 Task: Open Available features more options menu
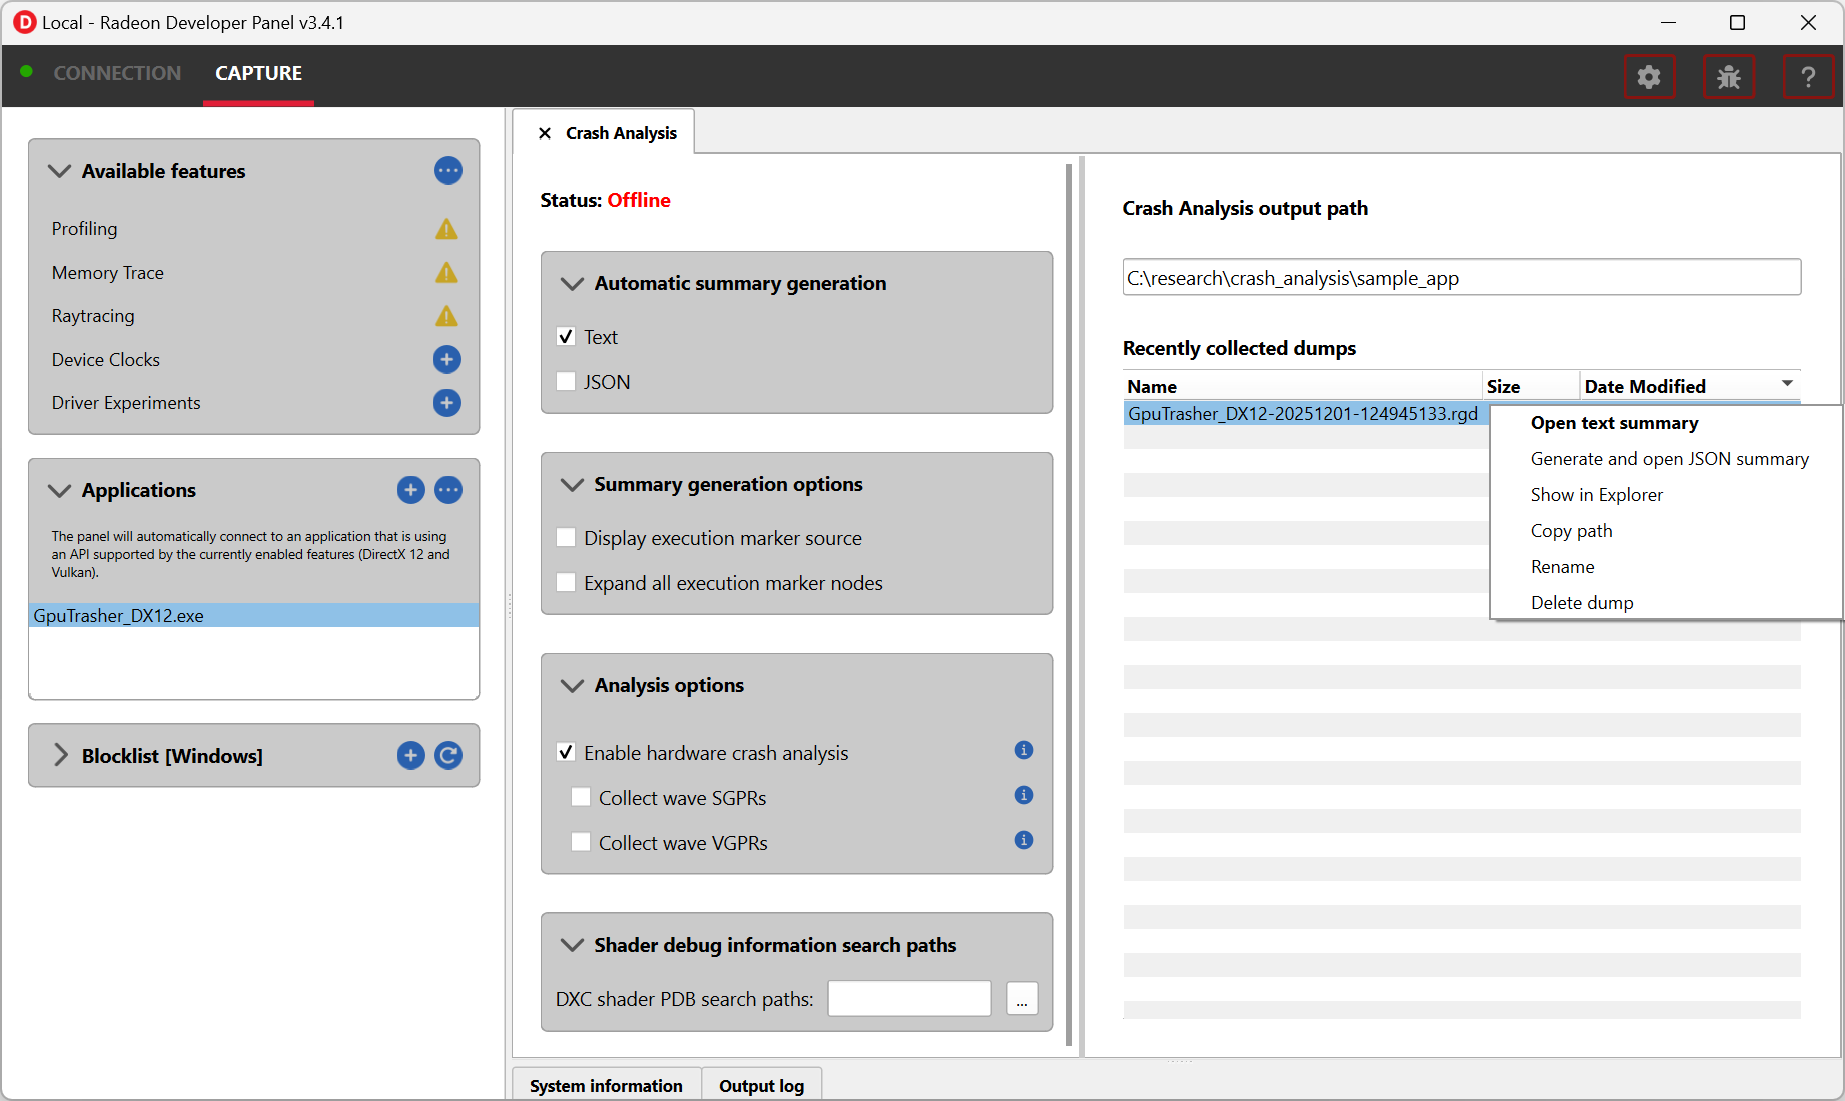point(448,171)
